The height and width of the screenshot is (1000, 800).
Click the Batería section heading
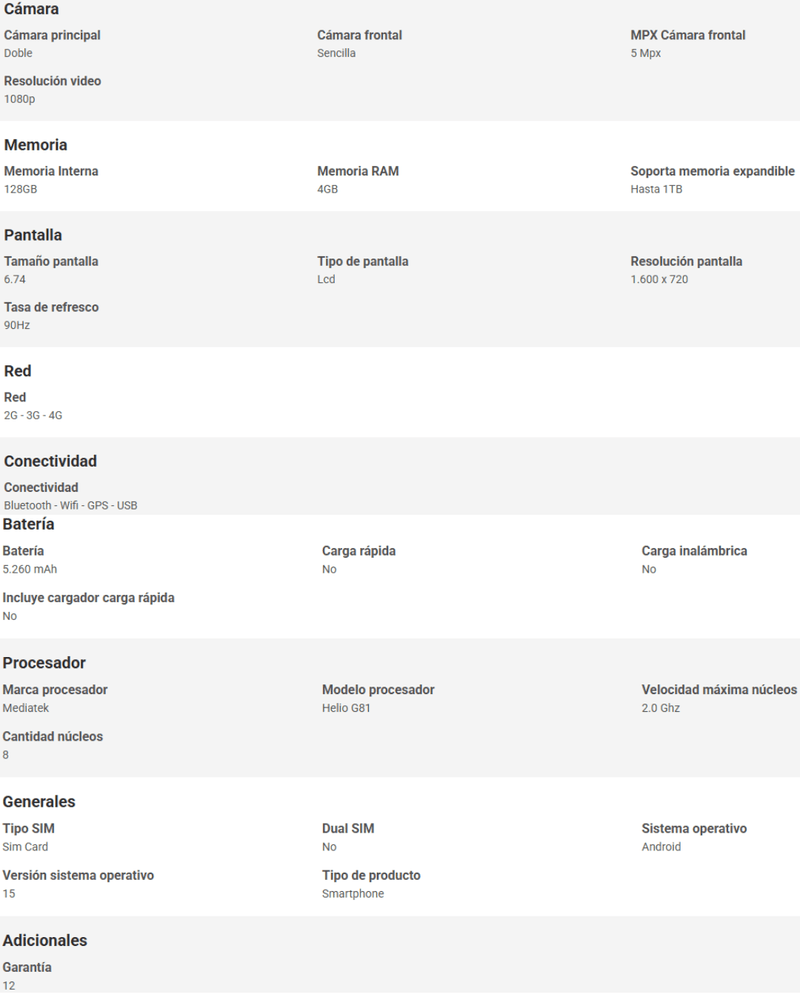(29, 524)
